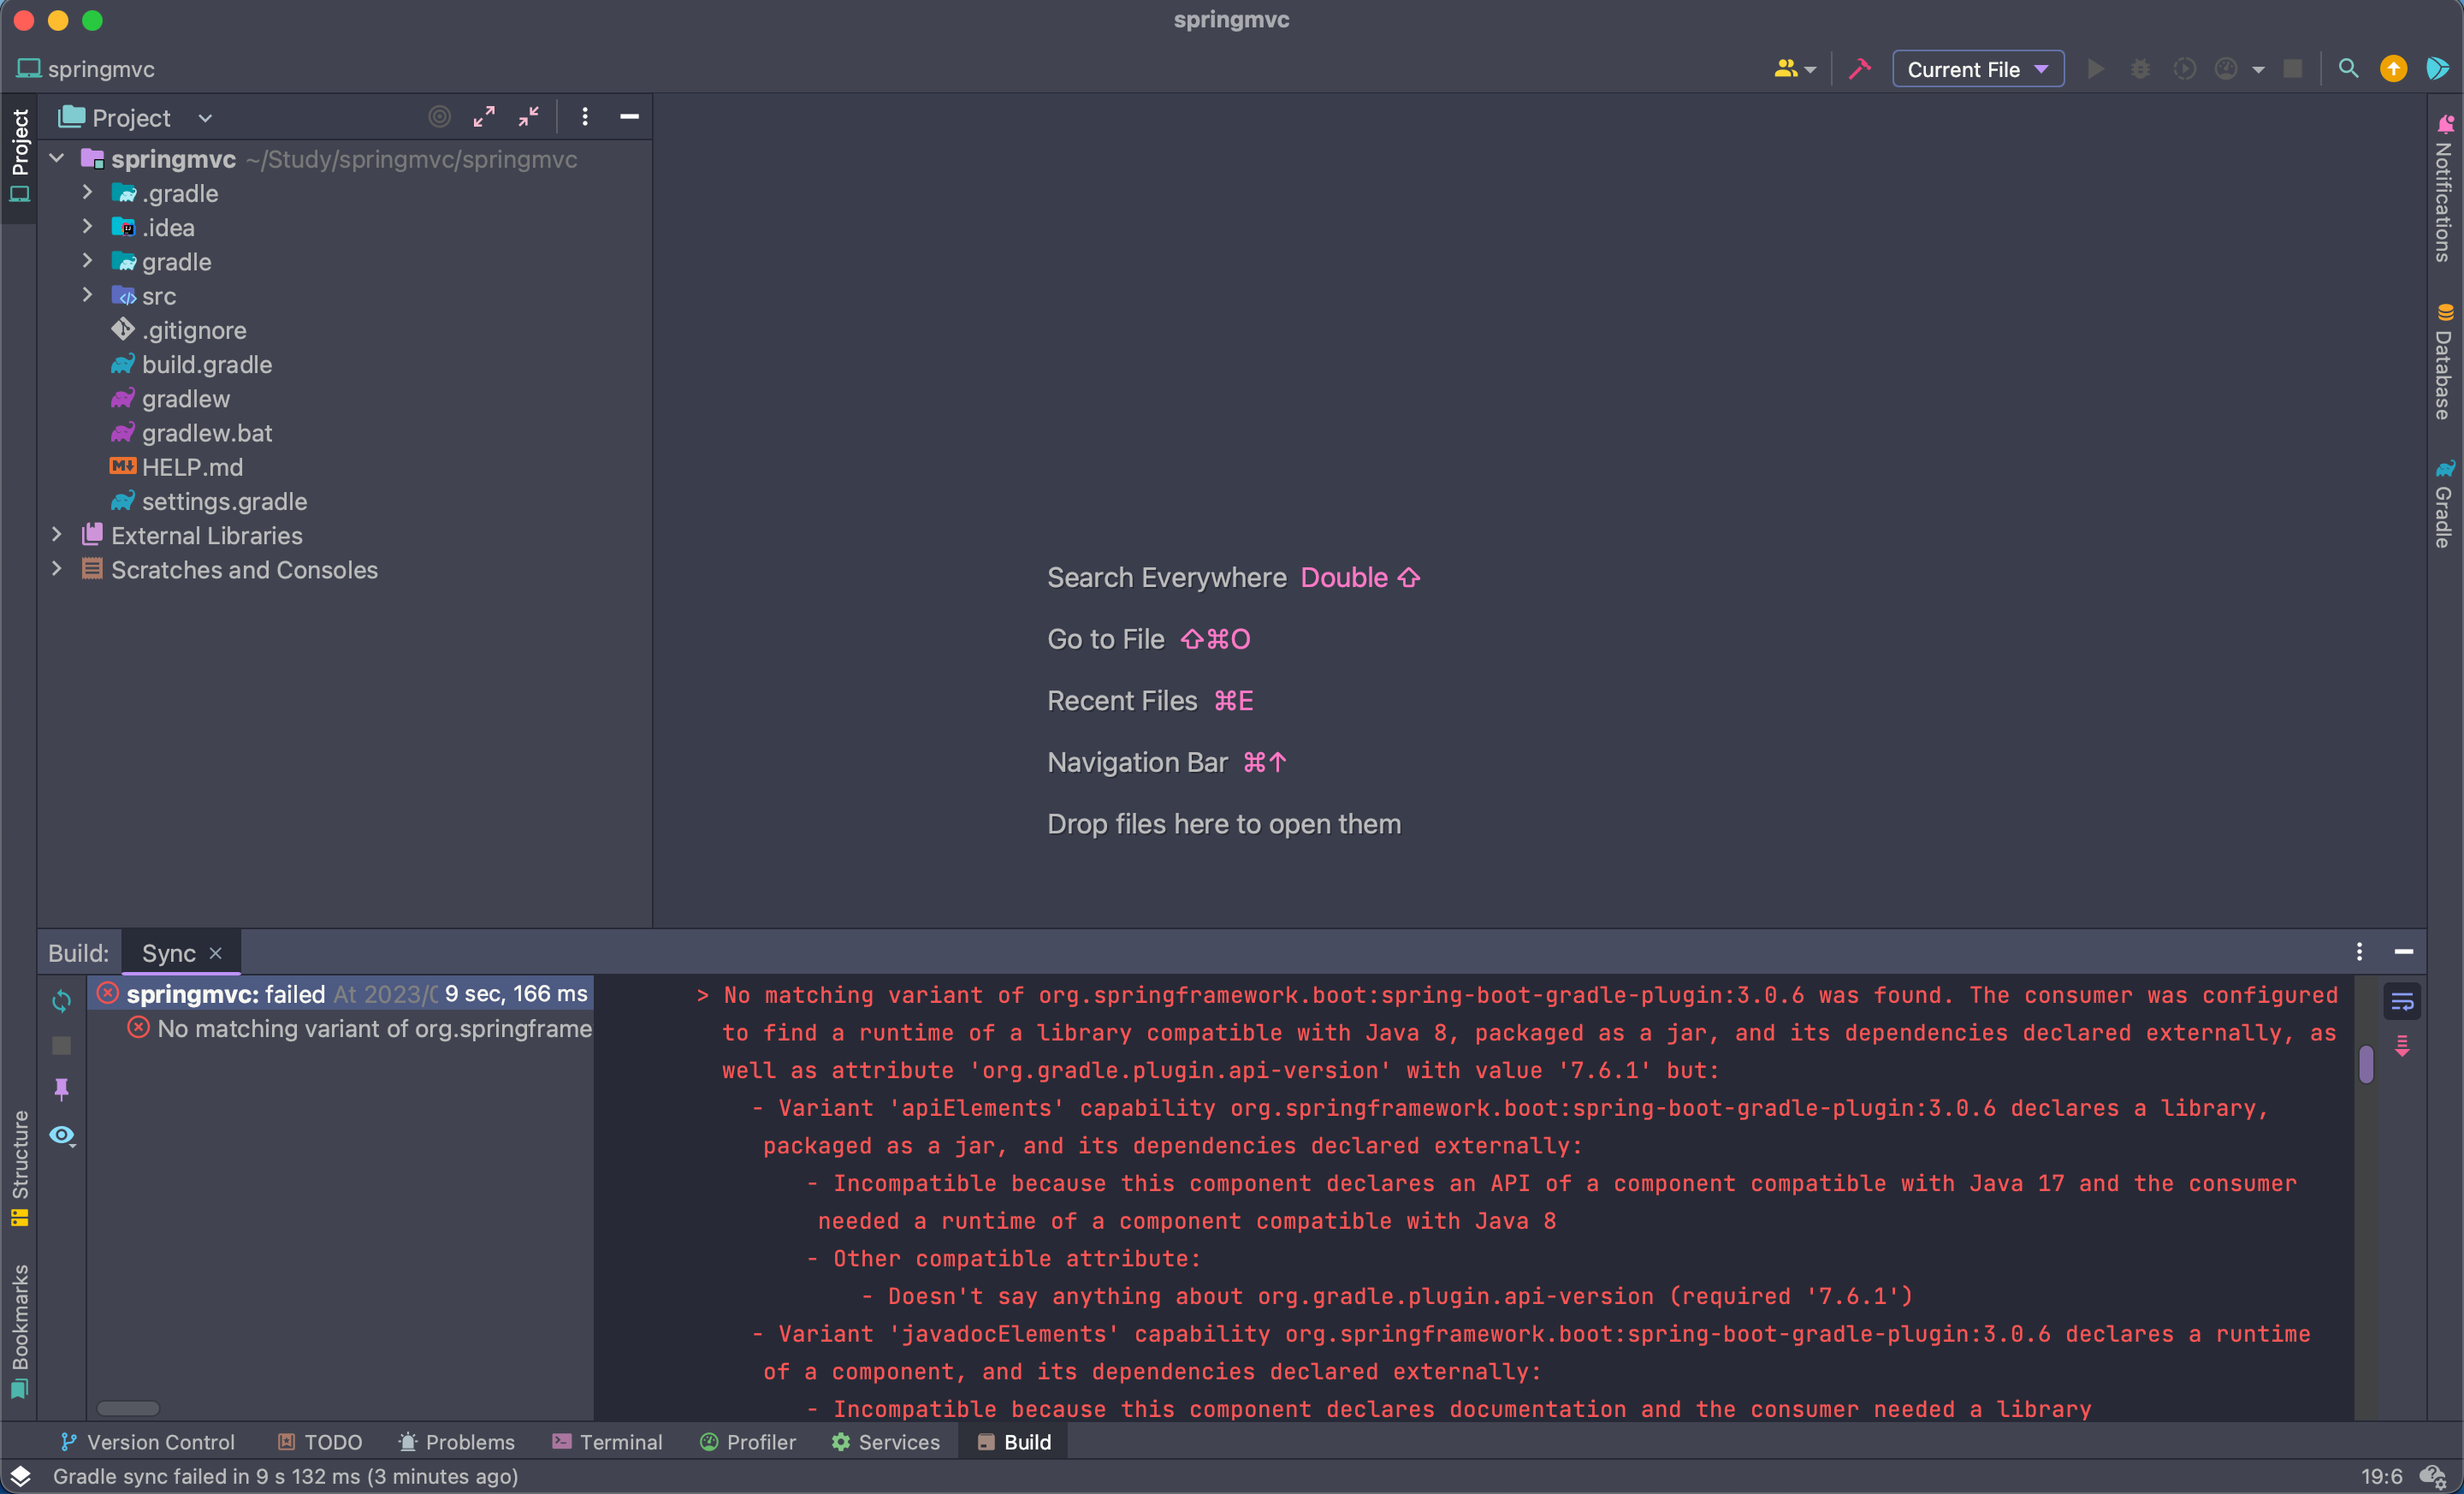Click Select Opened File target icon
Image resolution: width=2464 pixels, height=1494 pixels.
(x=439, y=117)
